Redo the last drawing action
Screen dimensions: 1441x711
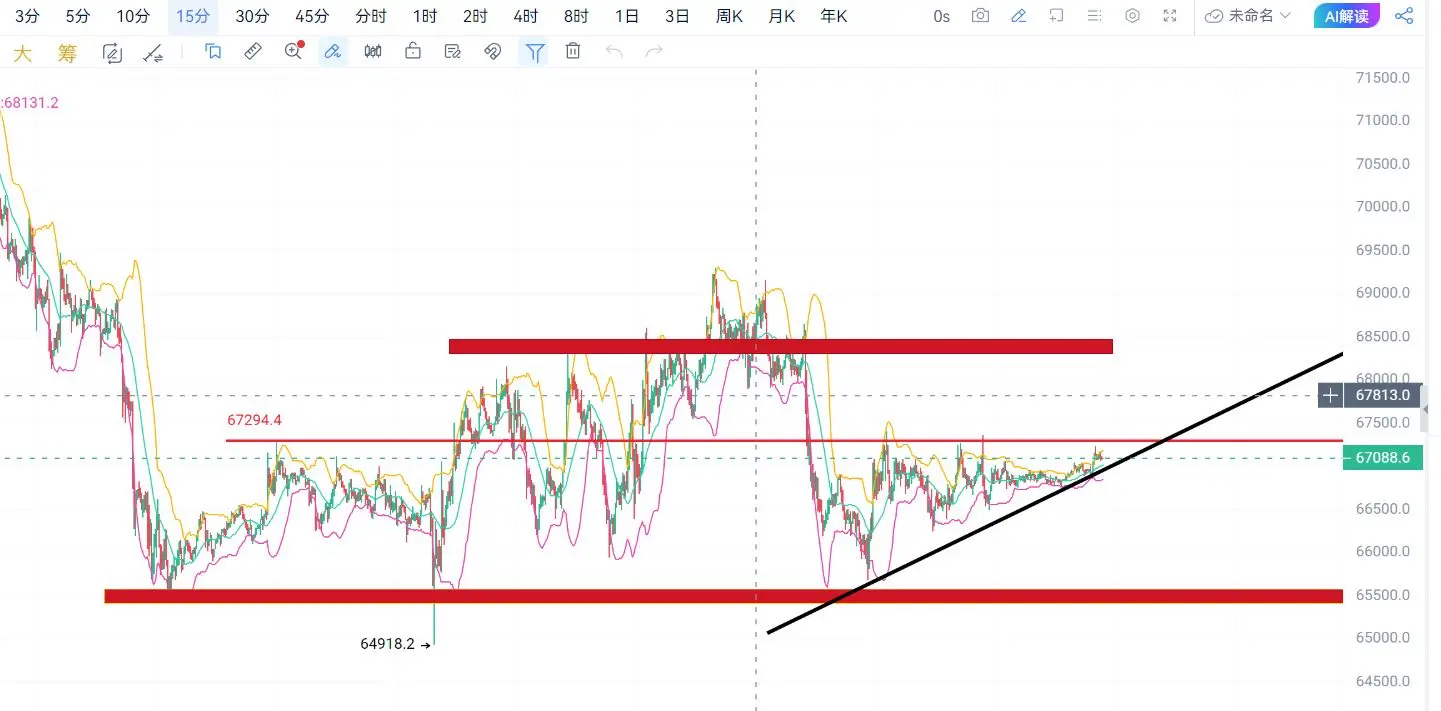tap(654, 52)
